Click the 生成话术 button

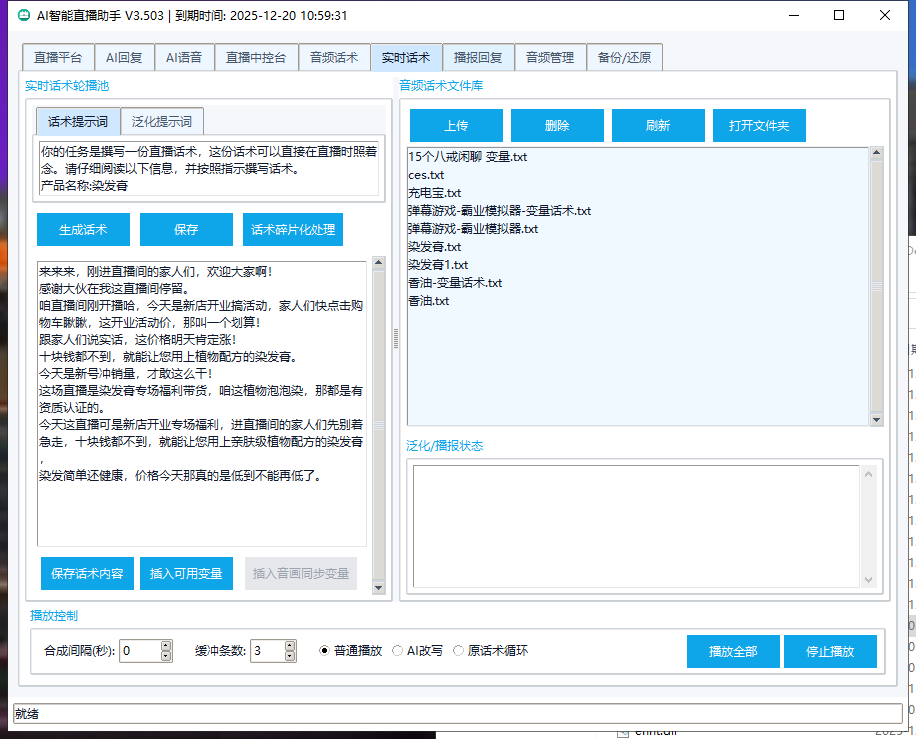(83, 230)
